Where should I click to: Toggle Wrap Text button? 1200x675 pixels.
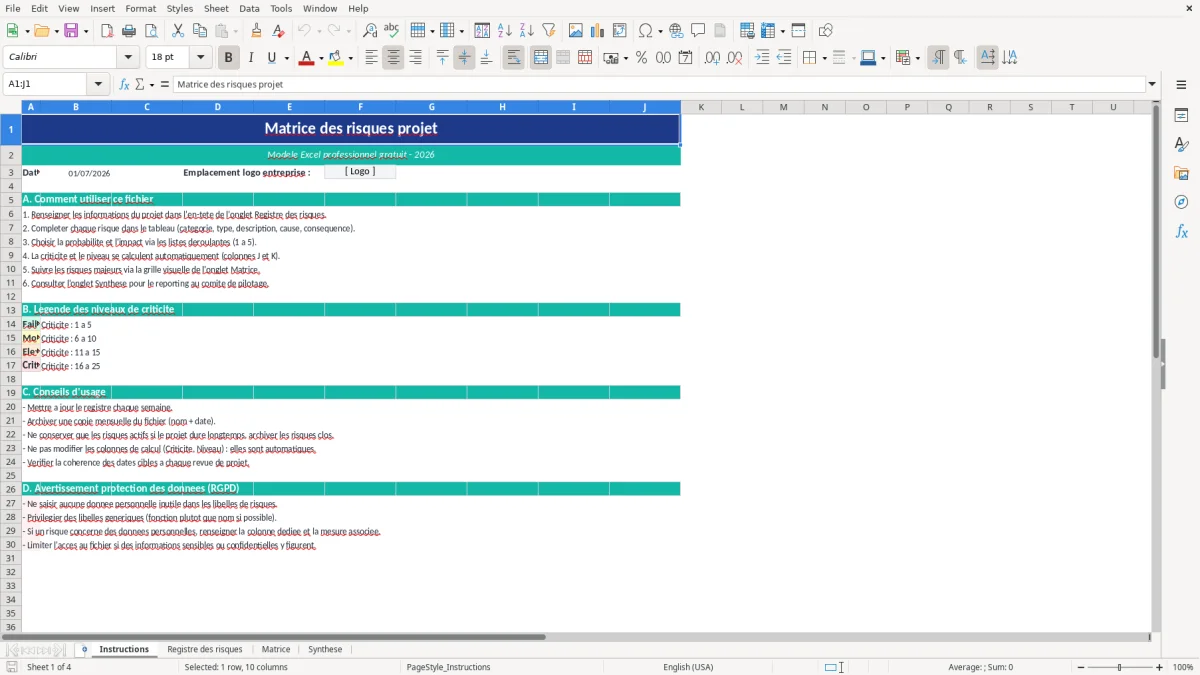coord(513,58)
